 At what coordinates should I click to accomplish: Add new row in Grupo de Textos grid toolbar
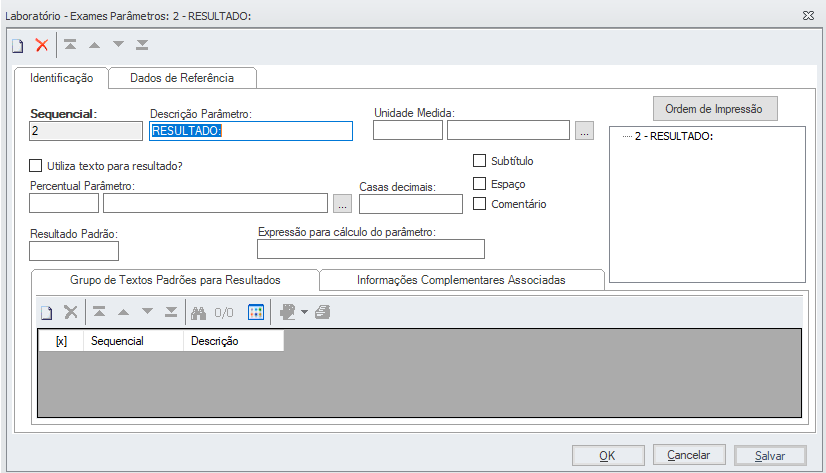click(x=47, y=313)
